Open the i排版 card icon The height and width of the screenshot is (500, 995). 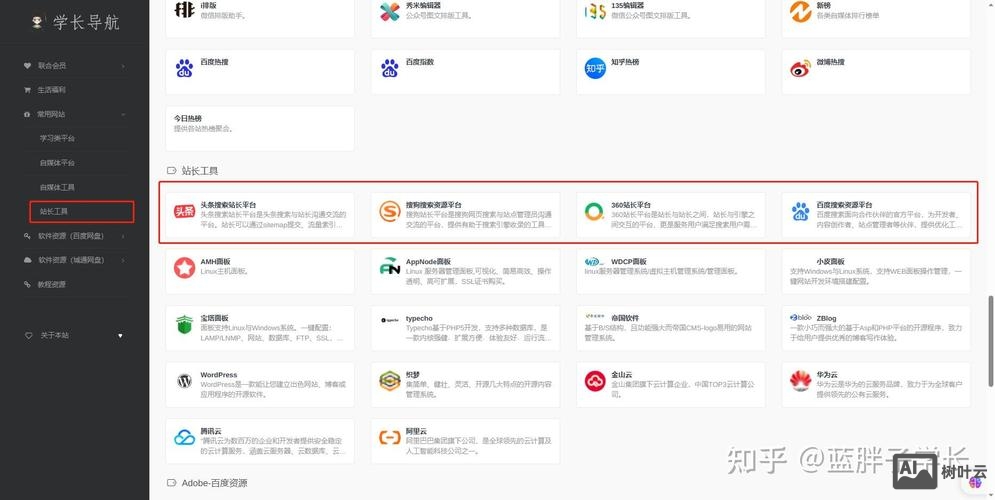pos(184,11)
